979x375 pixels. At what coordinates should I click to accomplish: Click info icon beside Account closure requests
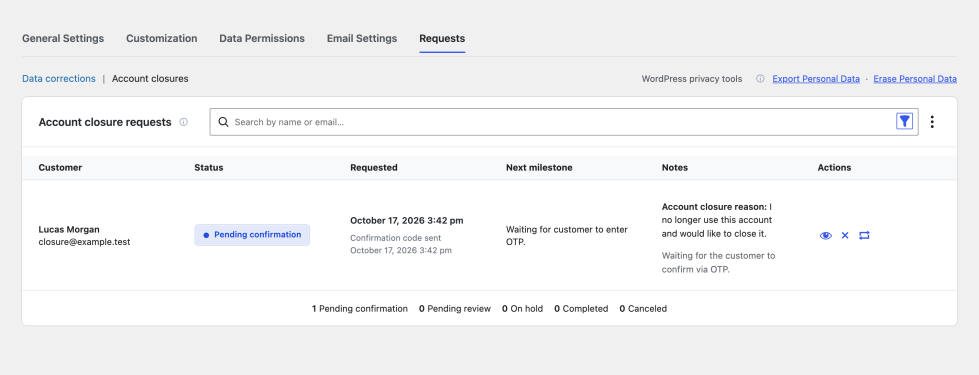[184, 122]
